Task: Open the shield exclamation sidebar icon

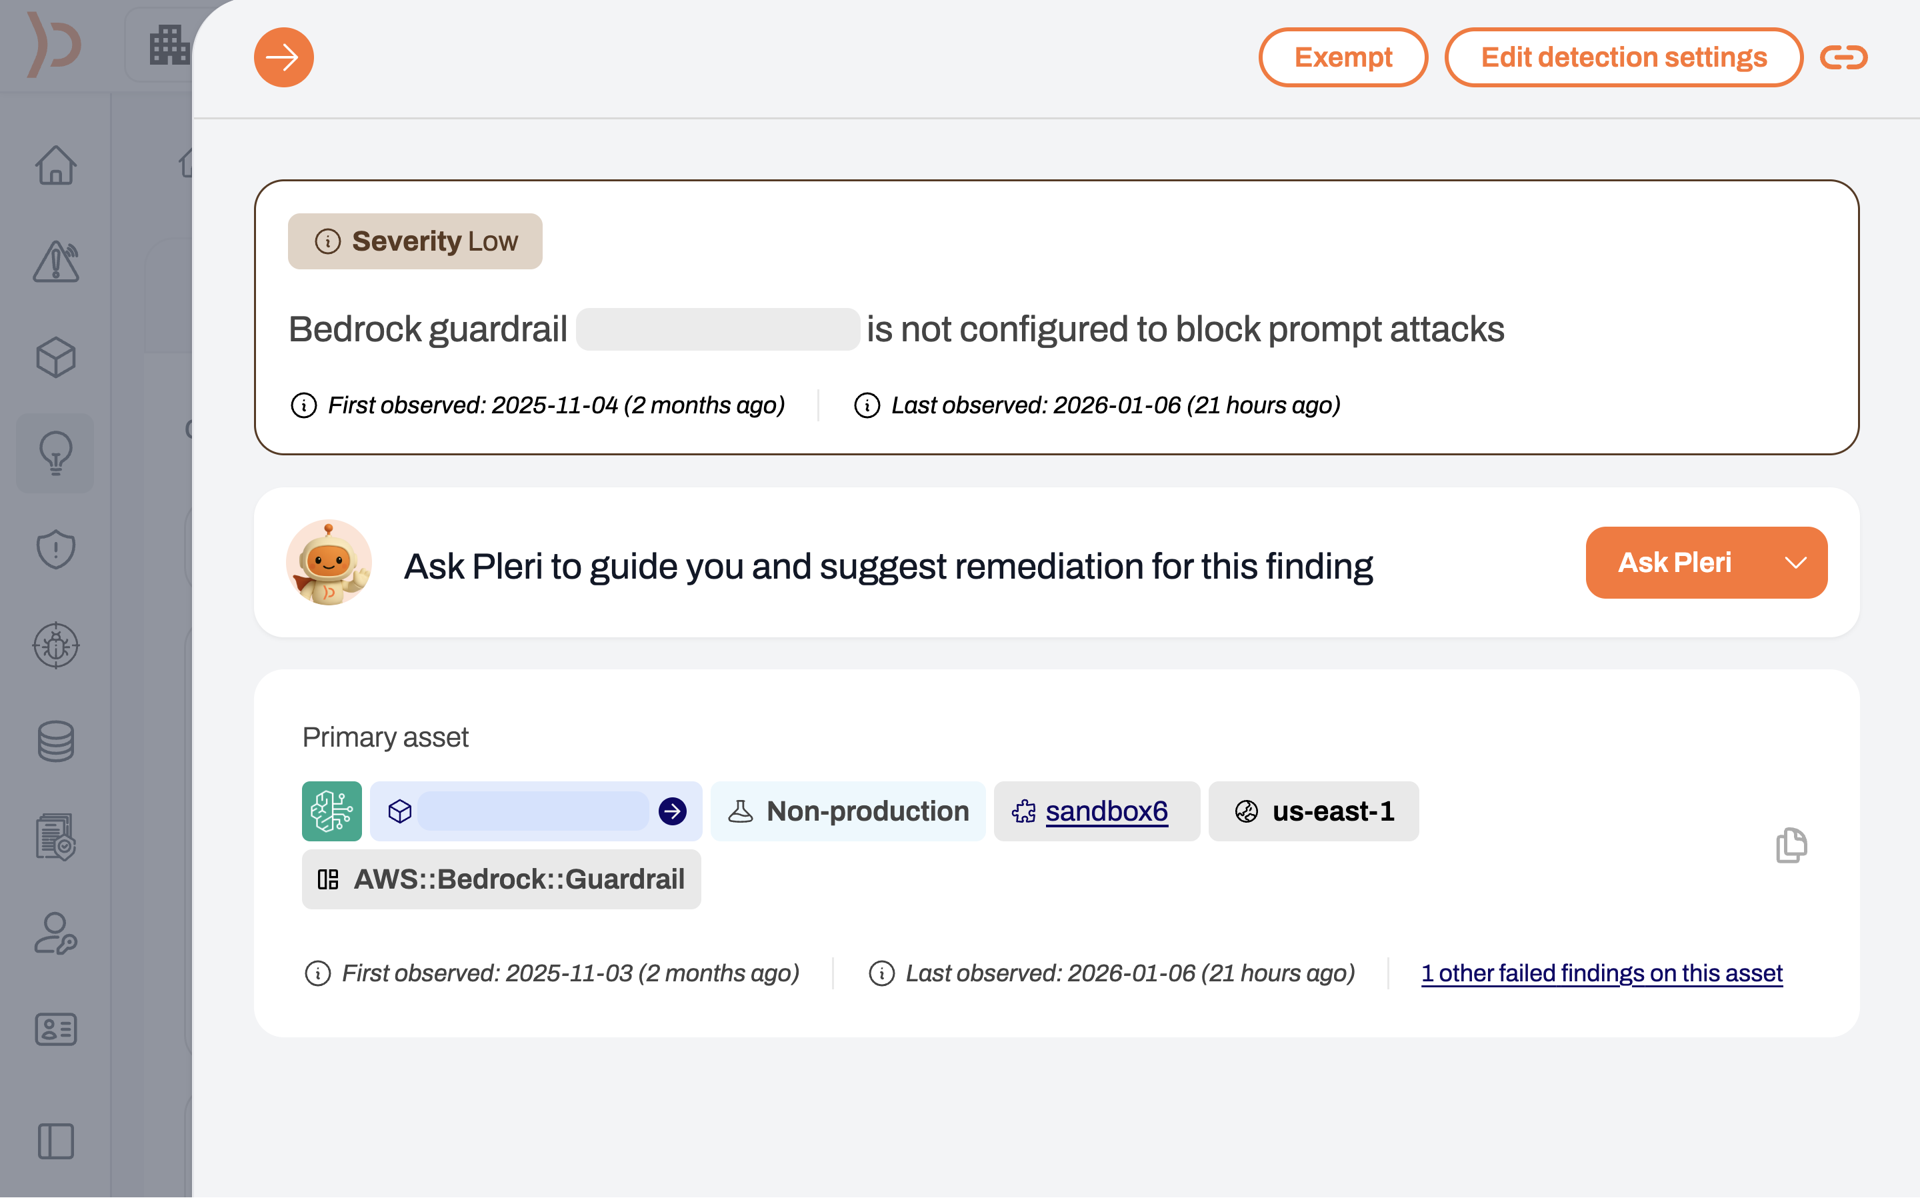Action: pyautogui.click(x=56, y=549)
